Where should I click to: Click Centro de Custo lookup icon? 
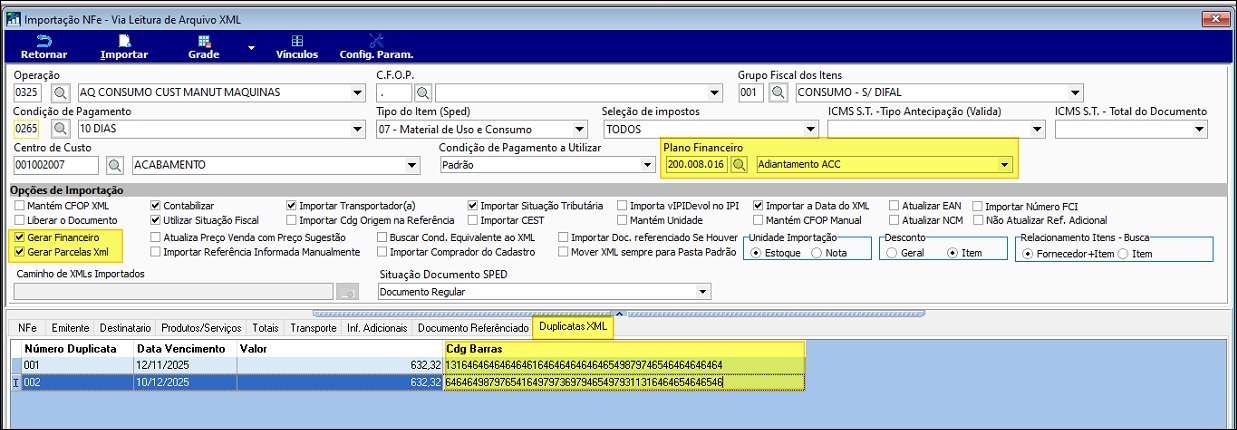[x=115, y=164]
